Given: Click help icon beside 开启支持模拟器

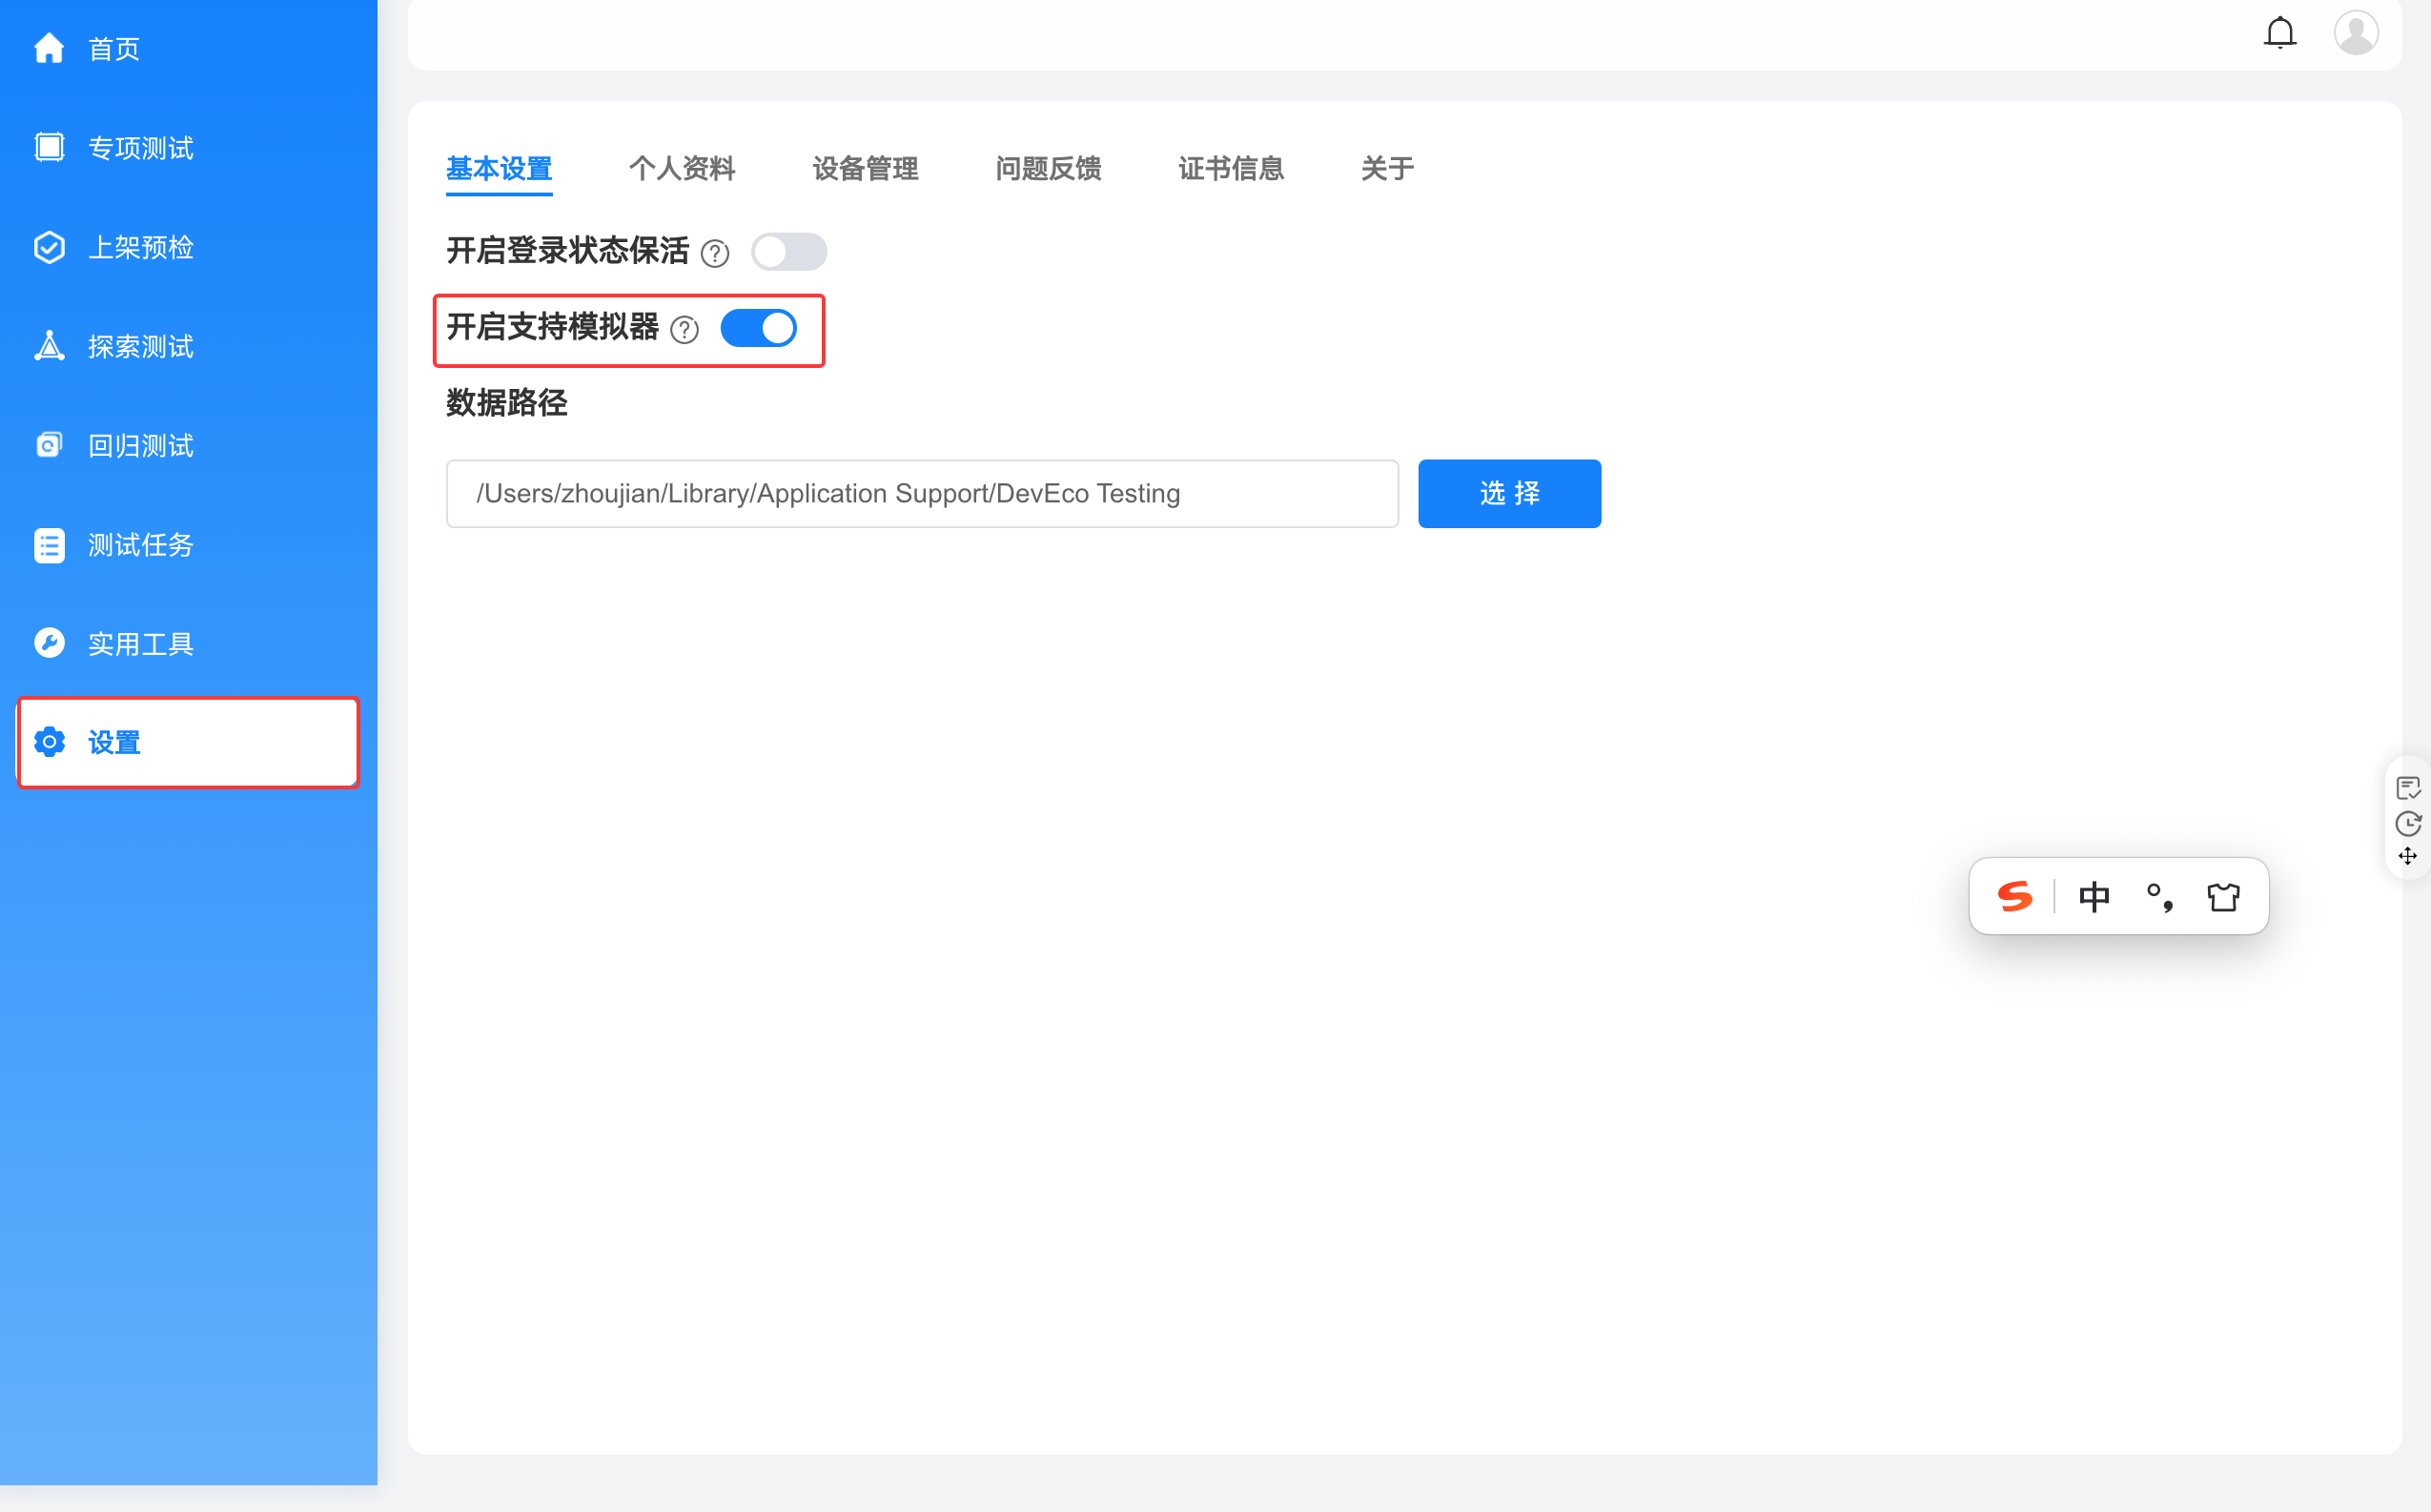Looking at the screenshot, I should click(684, 329).
